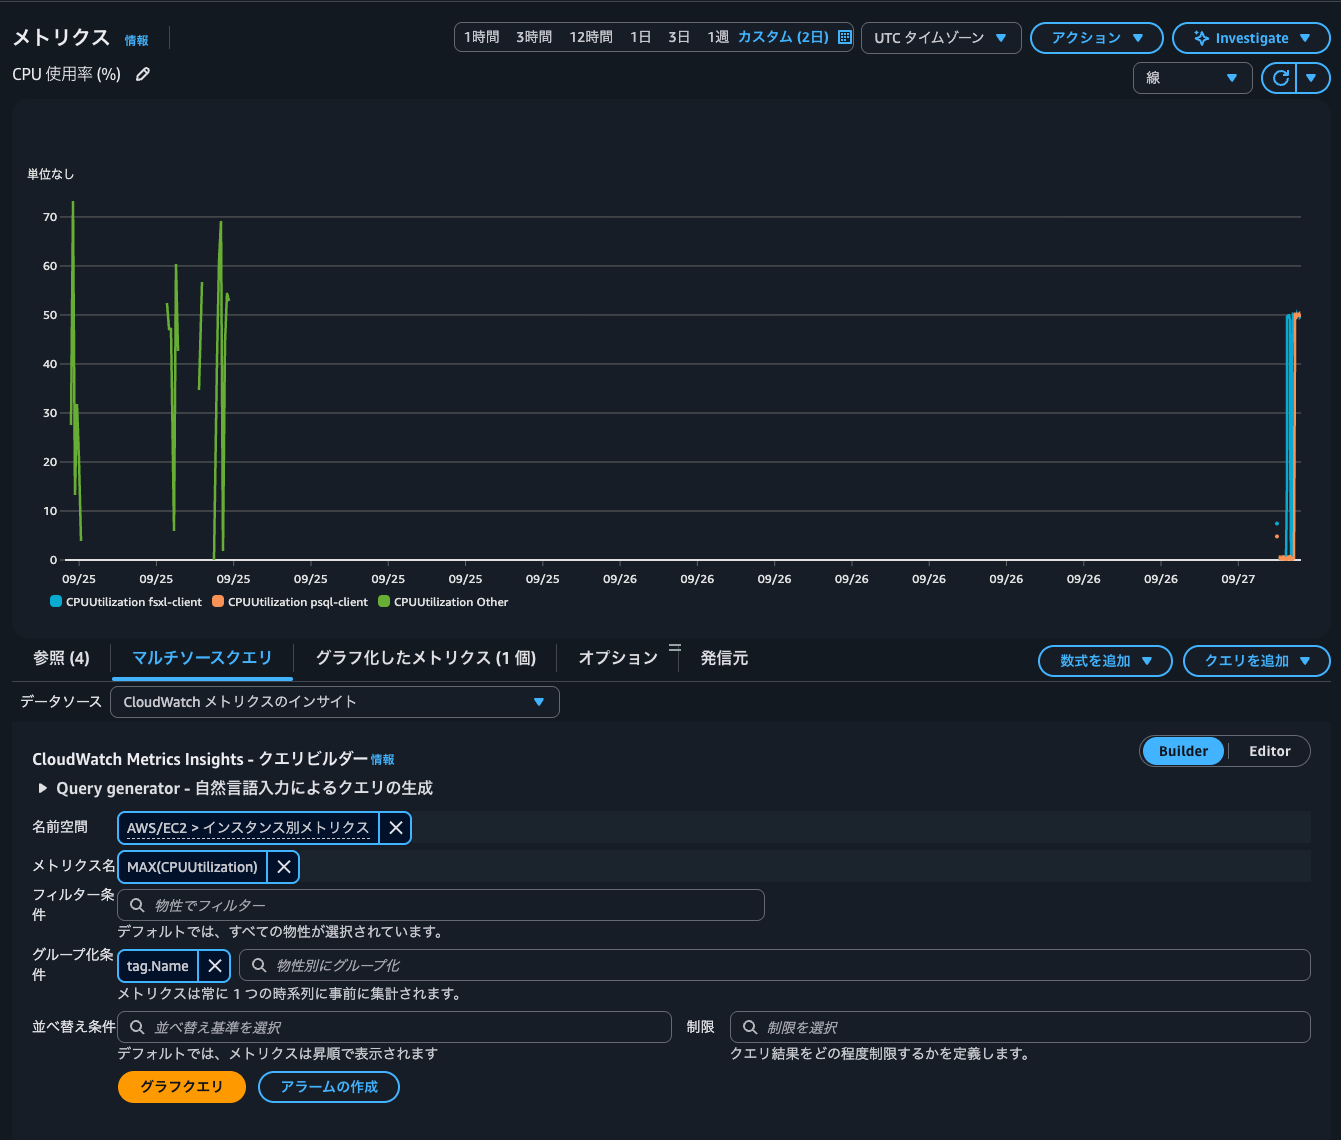Open the 数式を追加 dropdown
1341x1140 pixels.
point(1105,661)
